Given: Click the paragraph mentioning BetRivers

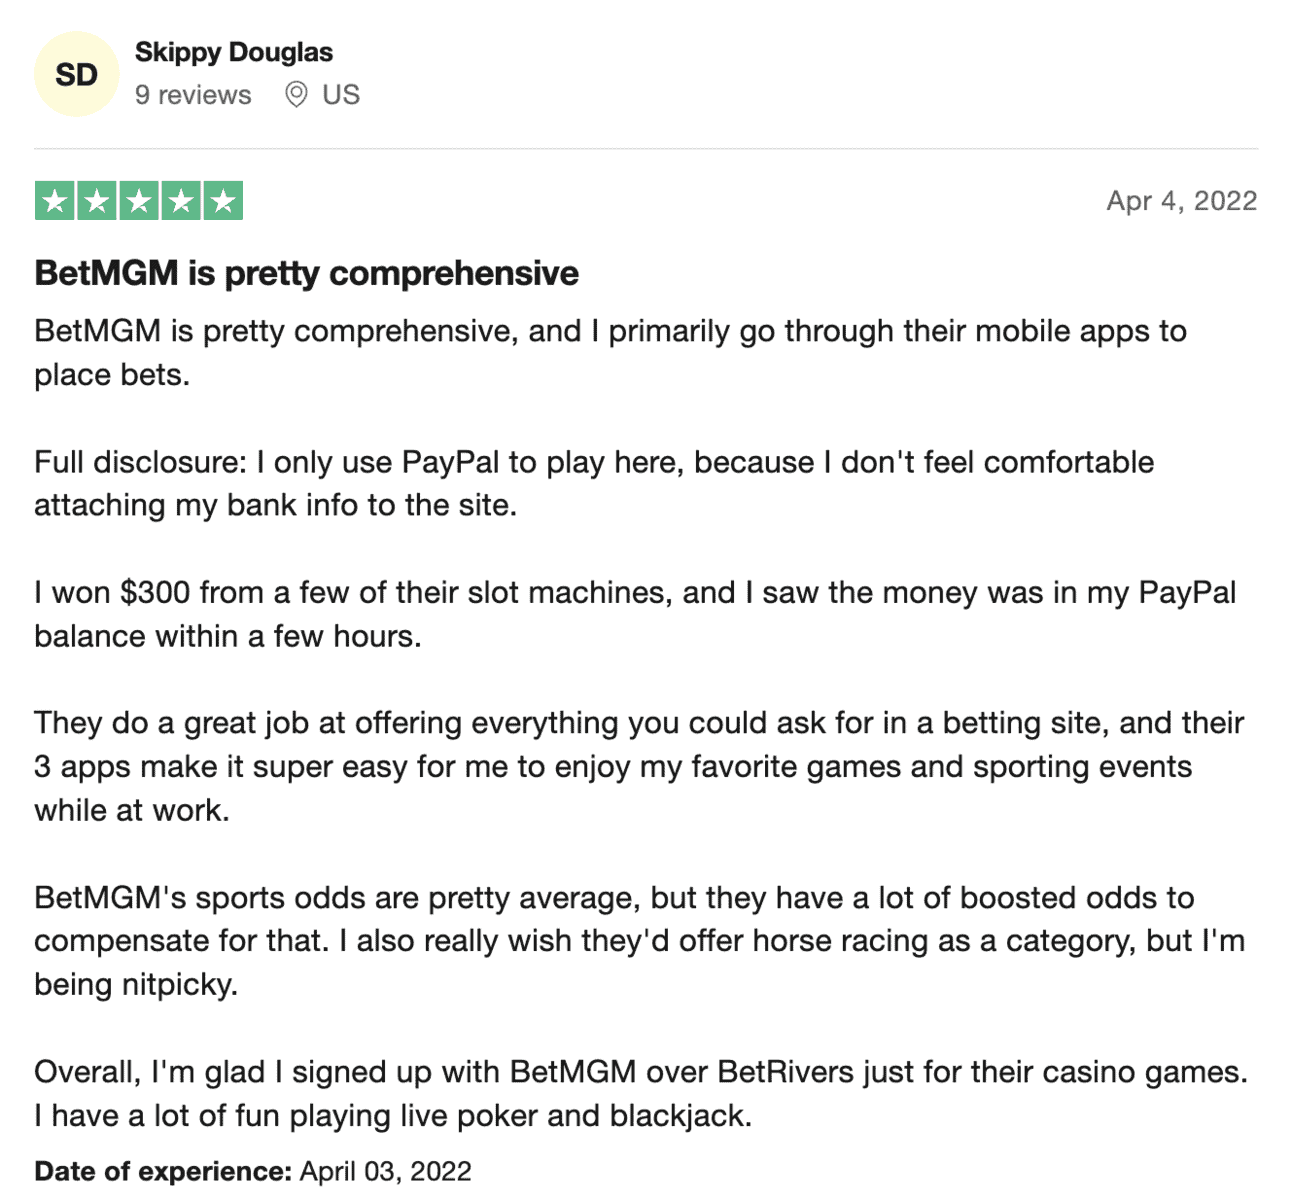Looking at the screenshot, I should point(641,1093).
